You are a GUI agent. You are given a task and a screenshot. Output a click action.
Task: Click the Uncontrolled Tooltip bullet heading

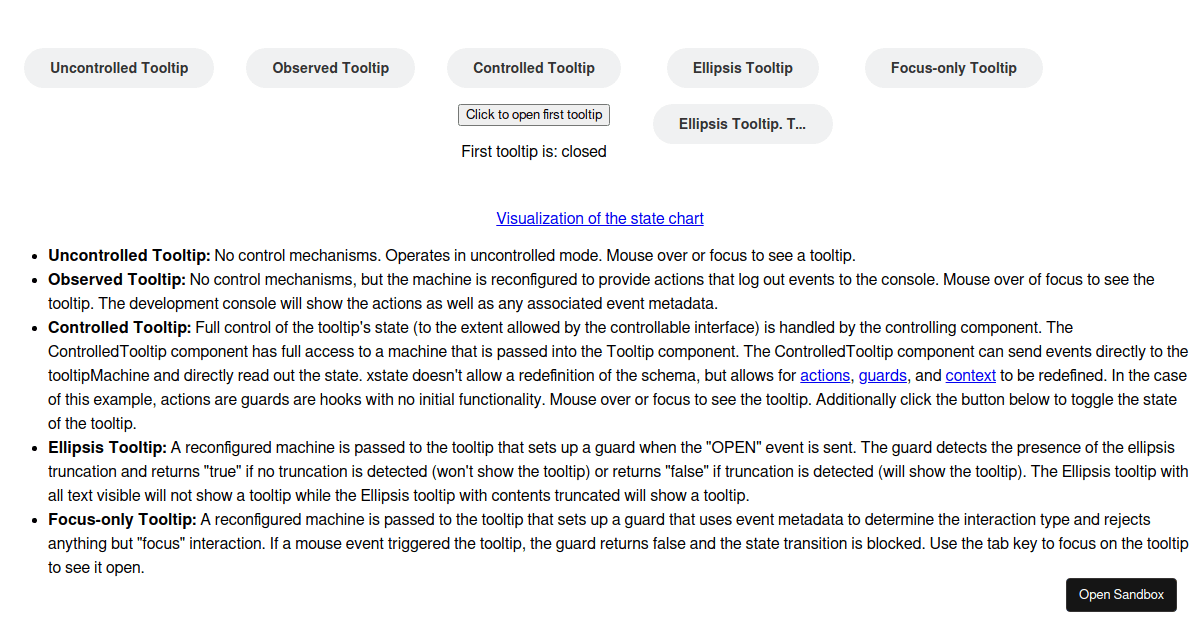(x=128, y=255)
